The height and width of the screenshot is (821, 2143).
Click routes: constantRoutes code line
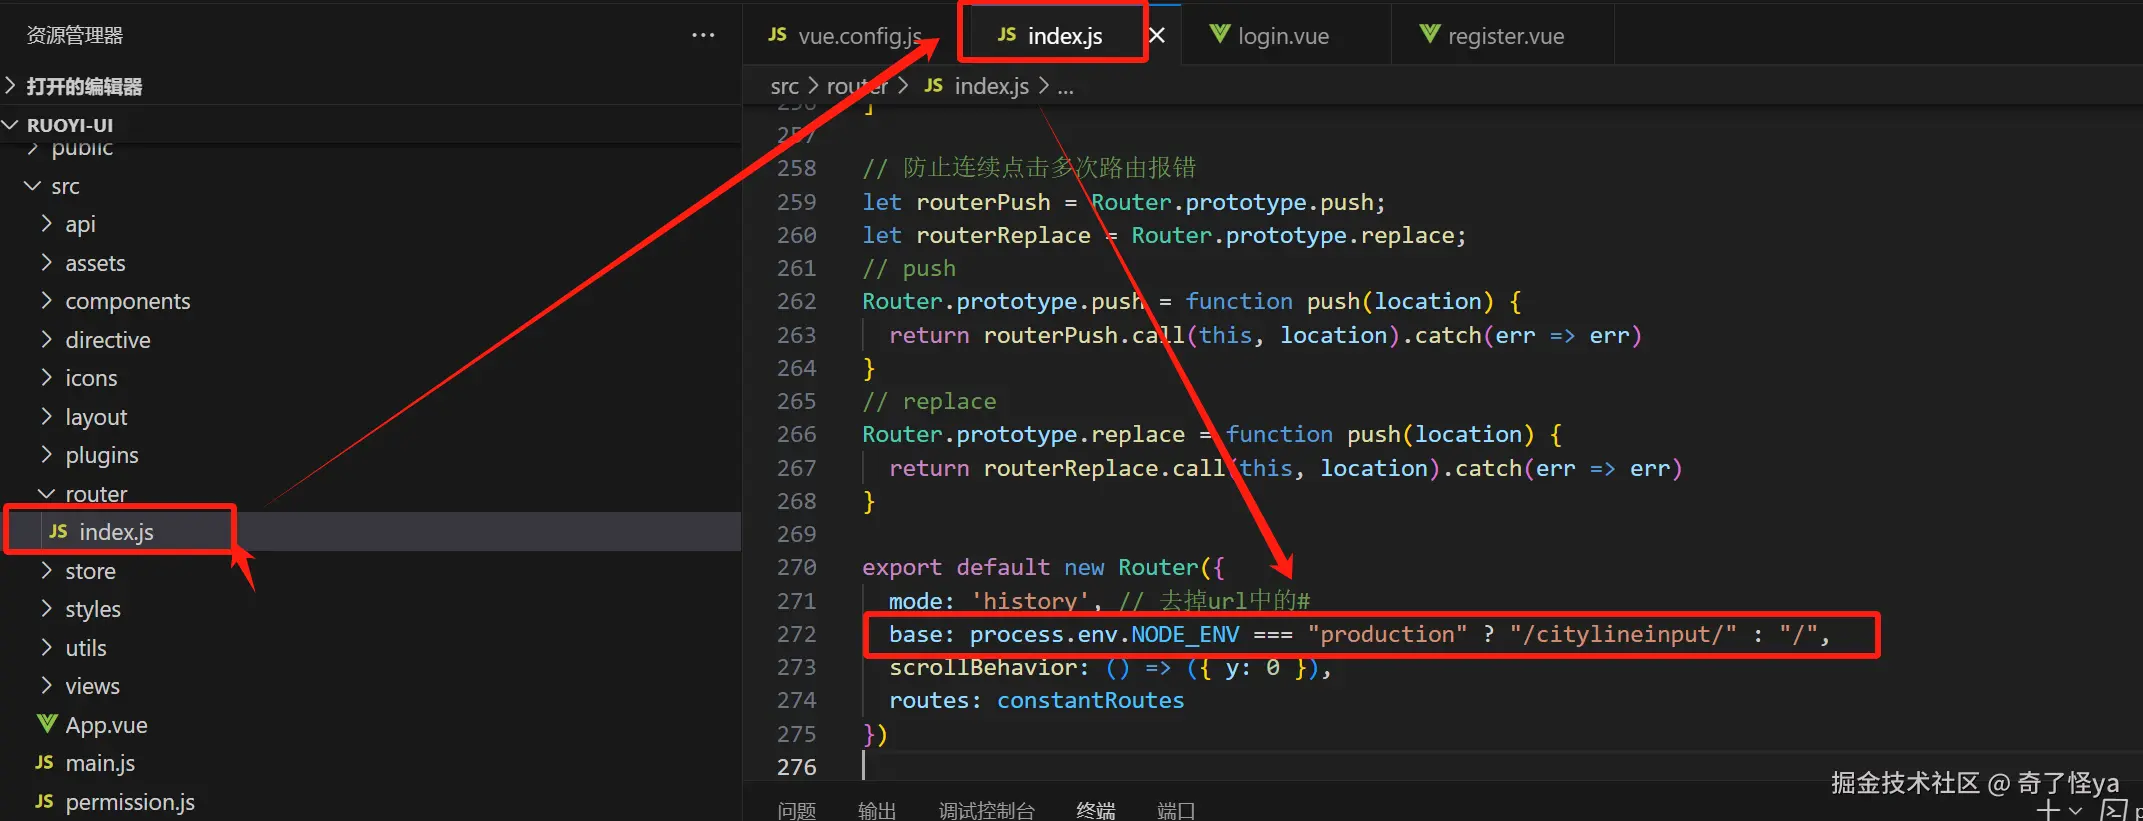[x=1036, y=701]
